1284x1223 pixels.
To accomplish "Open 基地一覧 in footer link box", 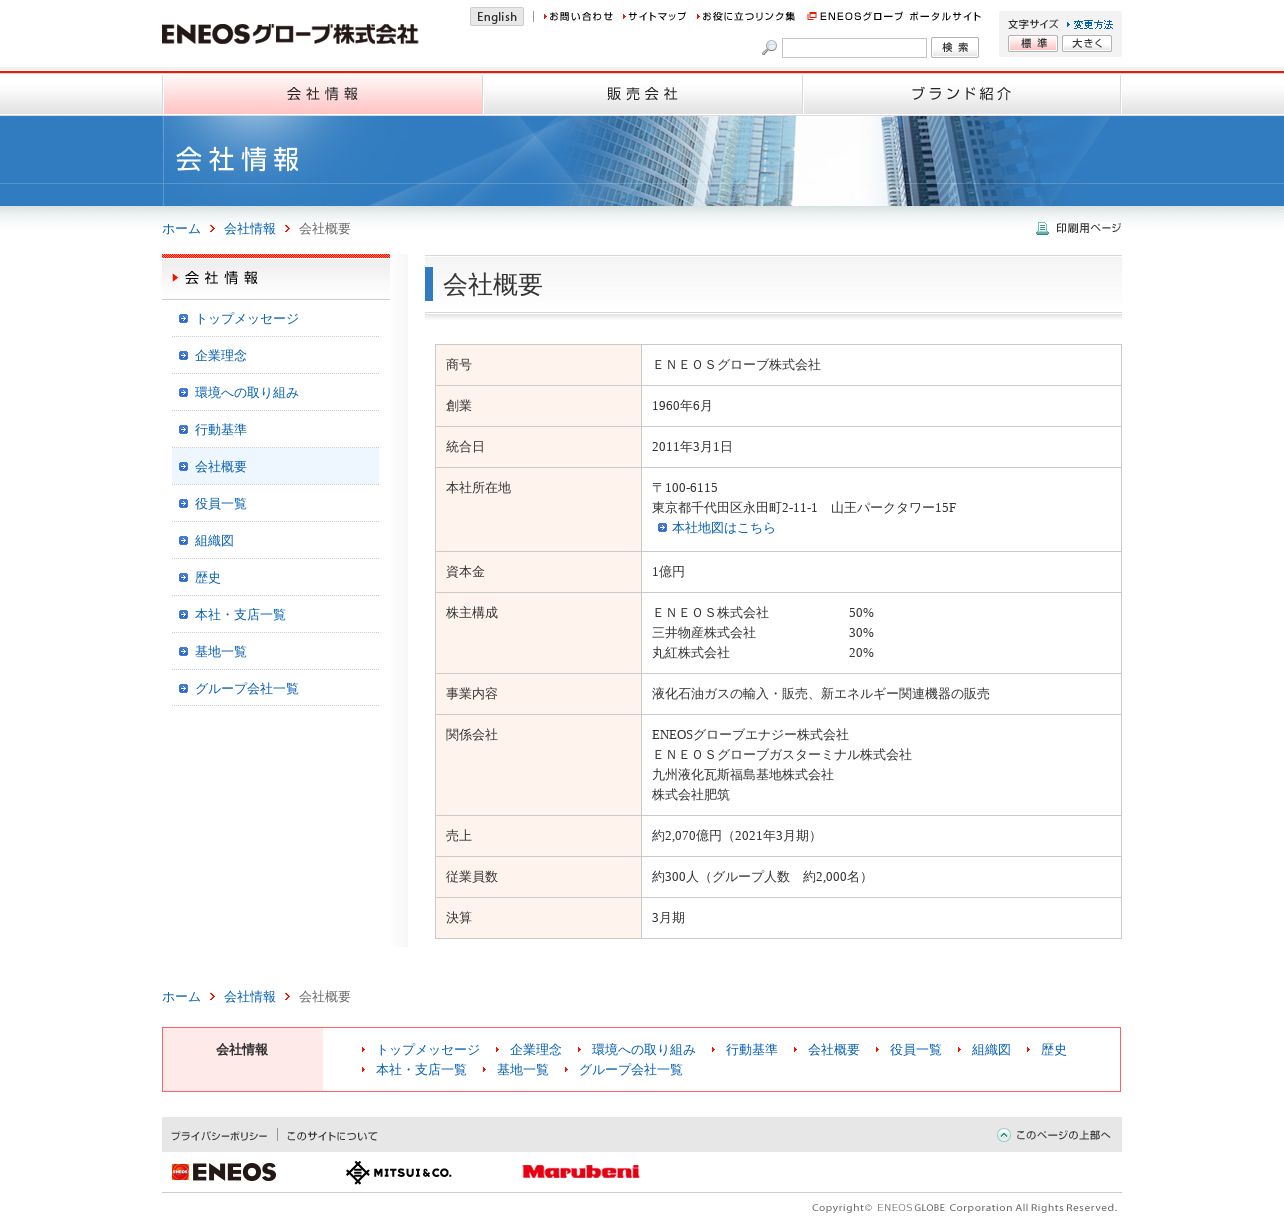I will tap(523, 1070).
